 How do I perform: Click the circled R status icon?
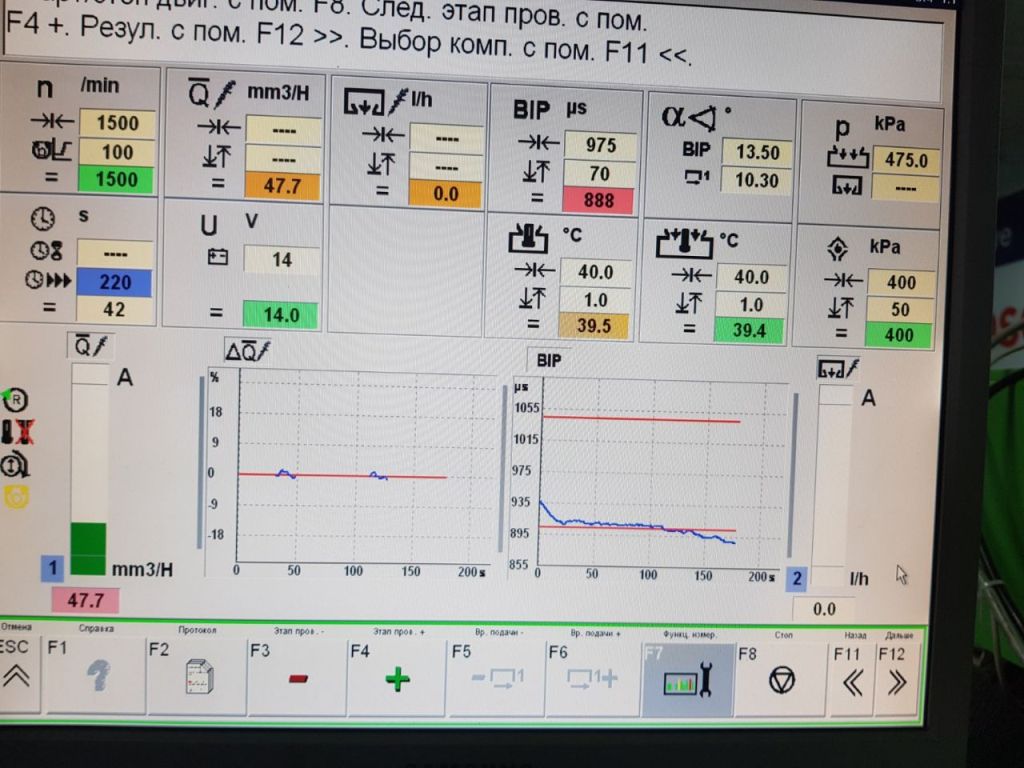14,400
